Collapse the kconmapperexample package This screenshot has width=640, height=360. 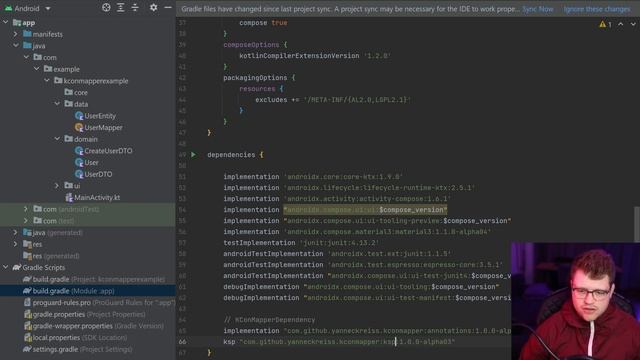(x=47, y=81)
